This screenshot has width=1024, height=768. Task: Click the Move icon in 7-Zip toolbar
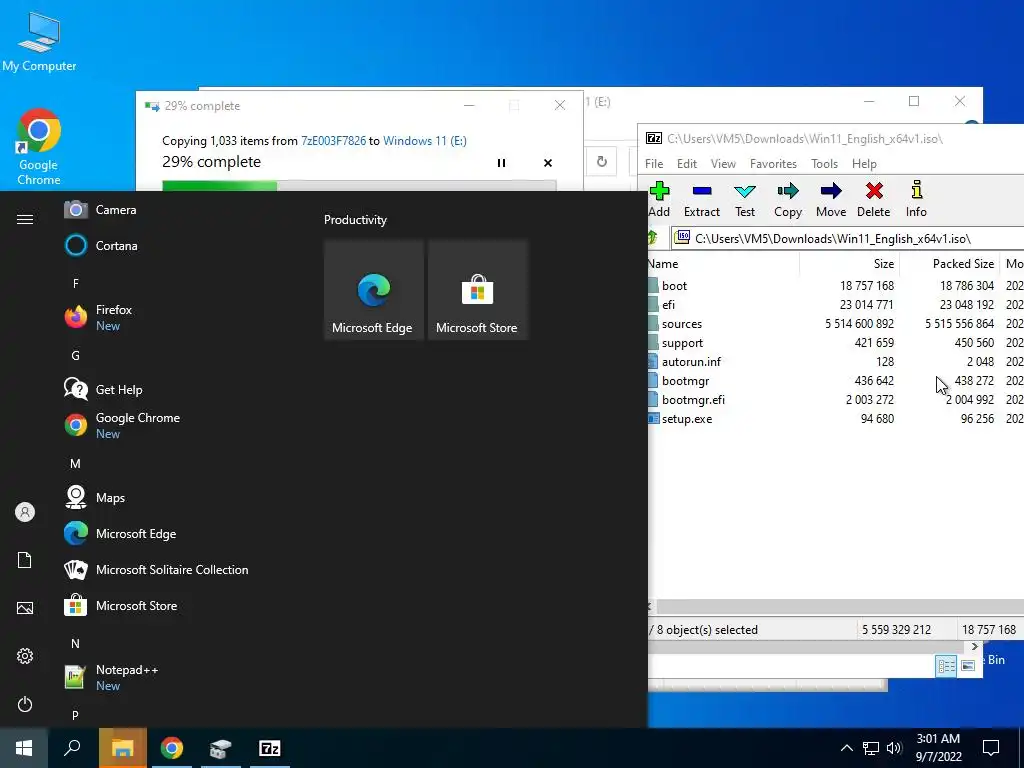831,199
